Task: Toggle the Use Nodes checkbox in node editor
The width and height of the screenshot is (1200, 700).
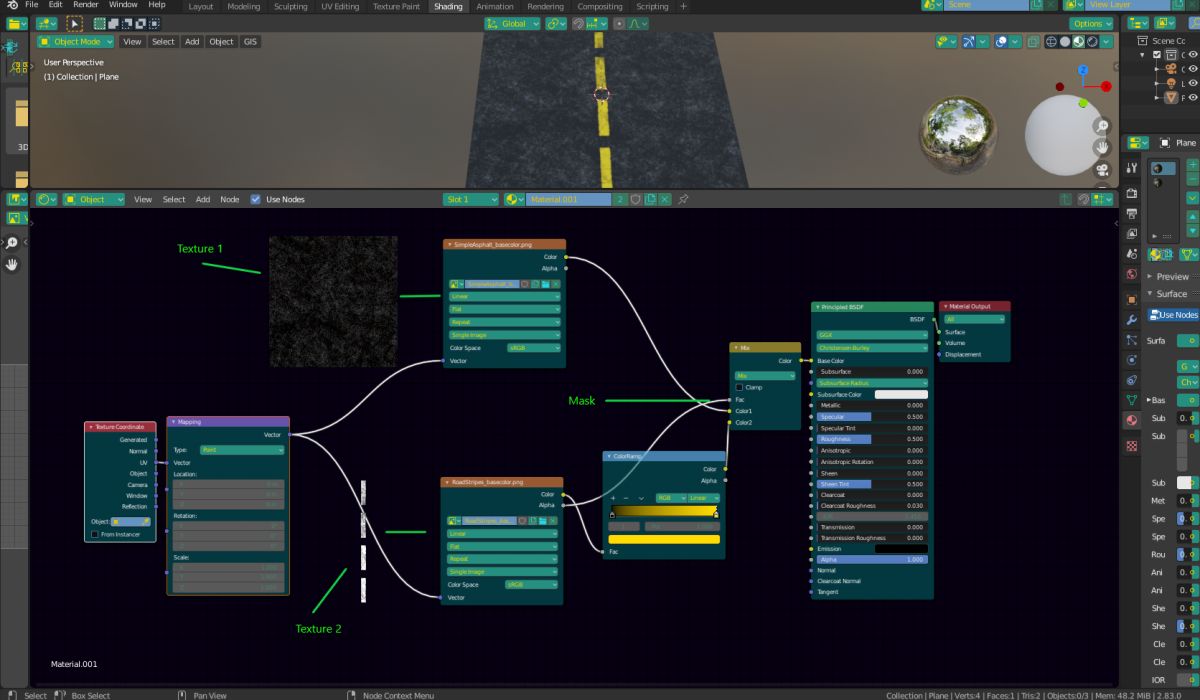Action: pos(256,199)
